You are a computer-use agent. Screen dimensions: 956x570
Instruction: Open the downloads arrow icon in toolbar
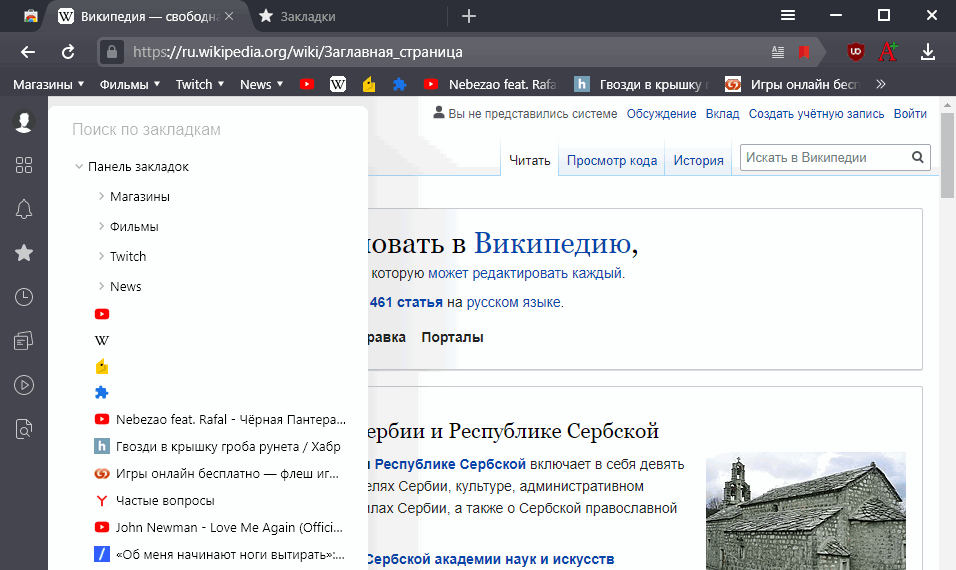pyautogui.click(x=928, y=52)
